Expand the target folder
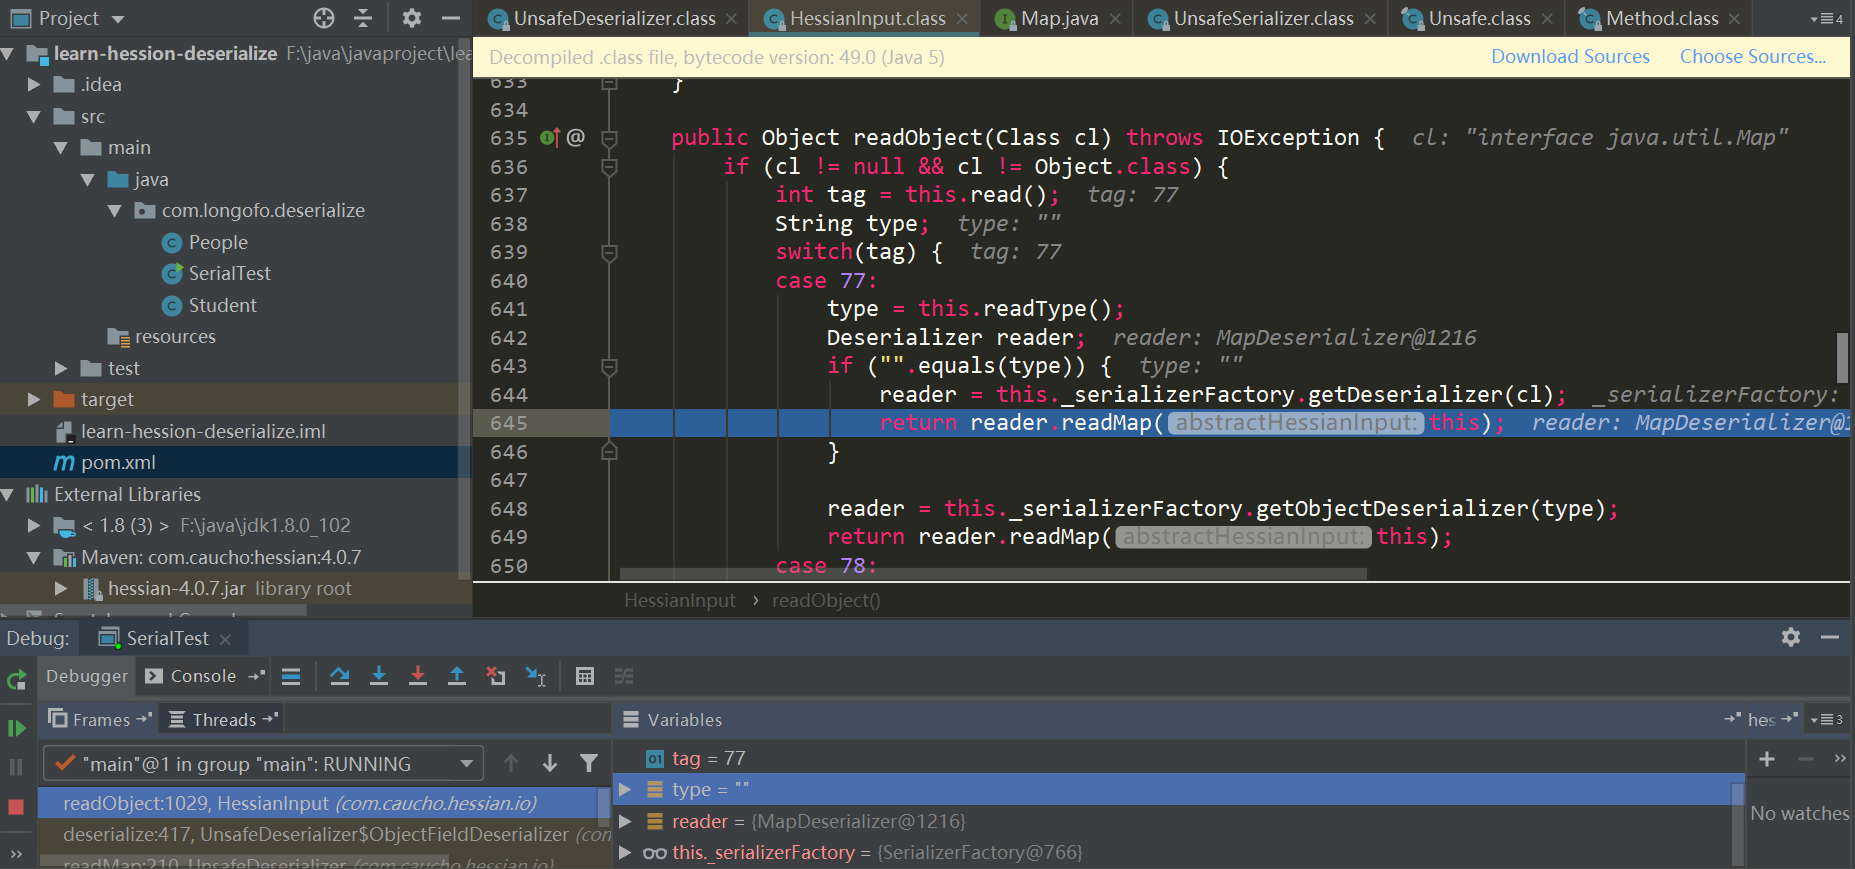 point(34,400)
